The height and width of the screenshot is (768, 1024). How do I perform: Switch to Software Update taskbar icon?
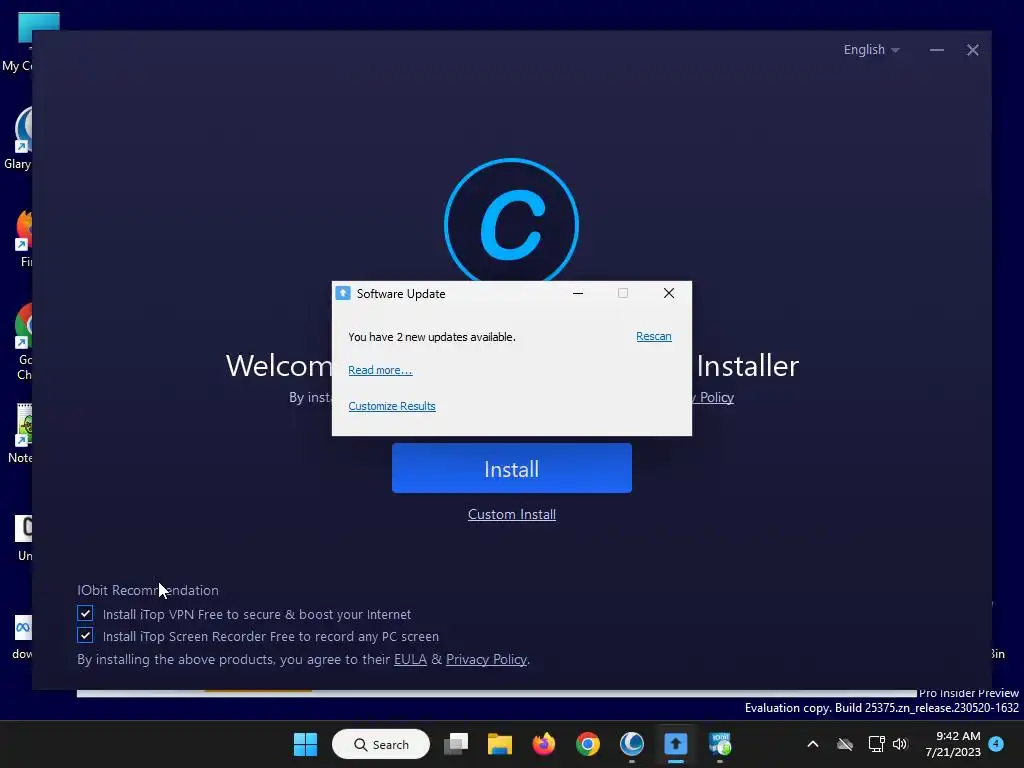[x=675, y=744]
